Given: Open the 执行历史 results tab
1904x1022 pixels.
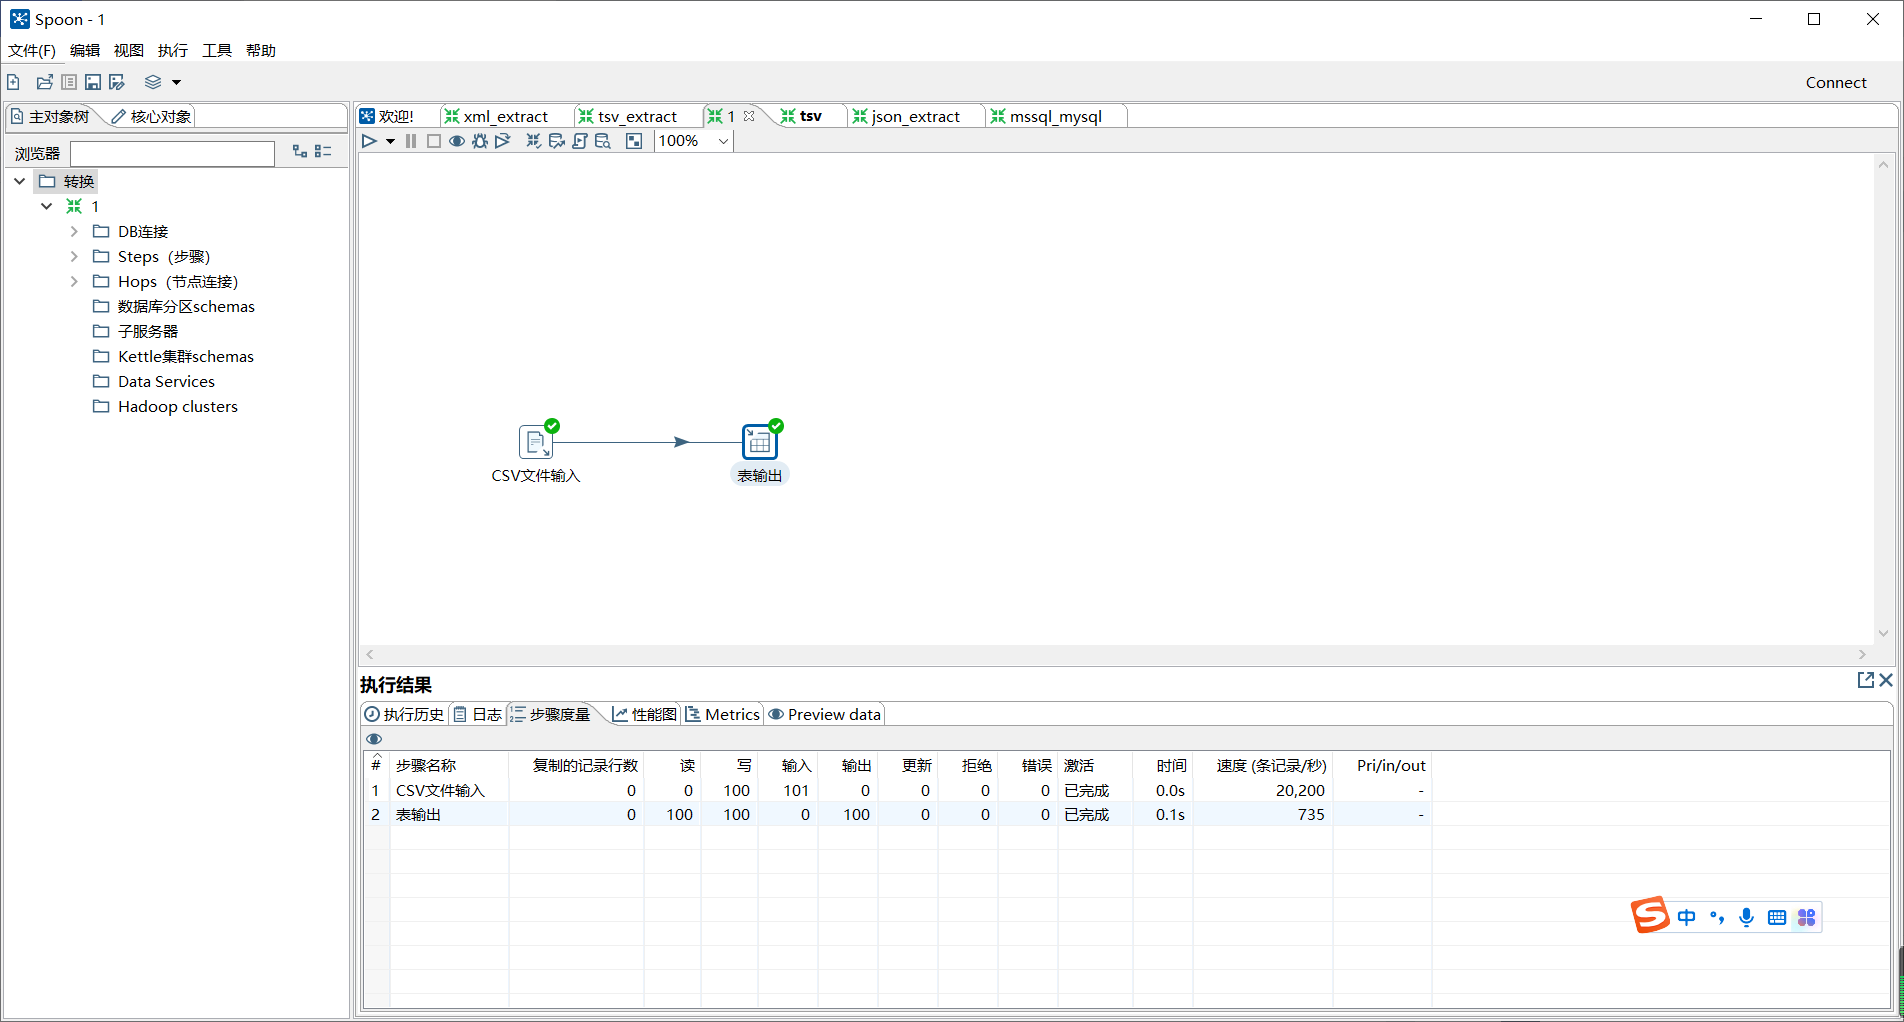Looking at the screenshot, I should click(x=404, y=715).
